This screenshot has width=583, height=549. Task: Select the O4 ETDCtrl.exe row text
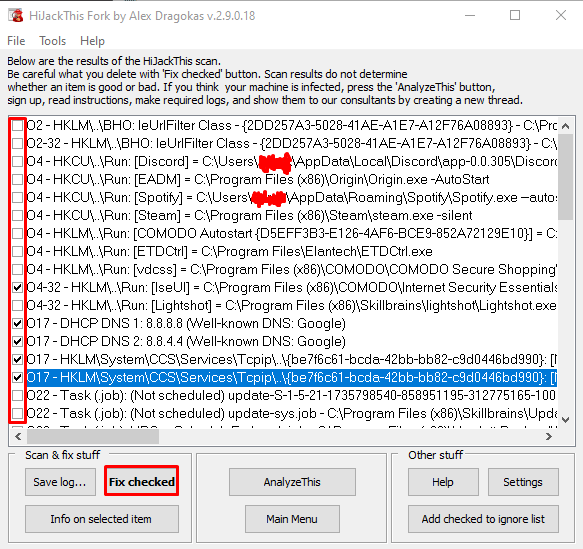click(x=230, y=252)
